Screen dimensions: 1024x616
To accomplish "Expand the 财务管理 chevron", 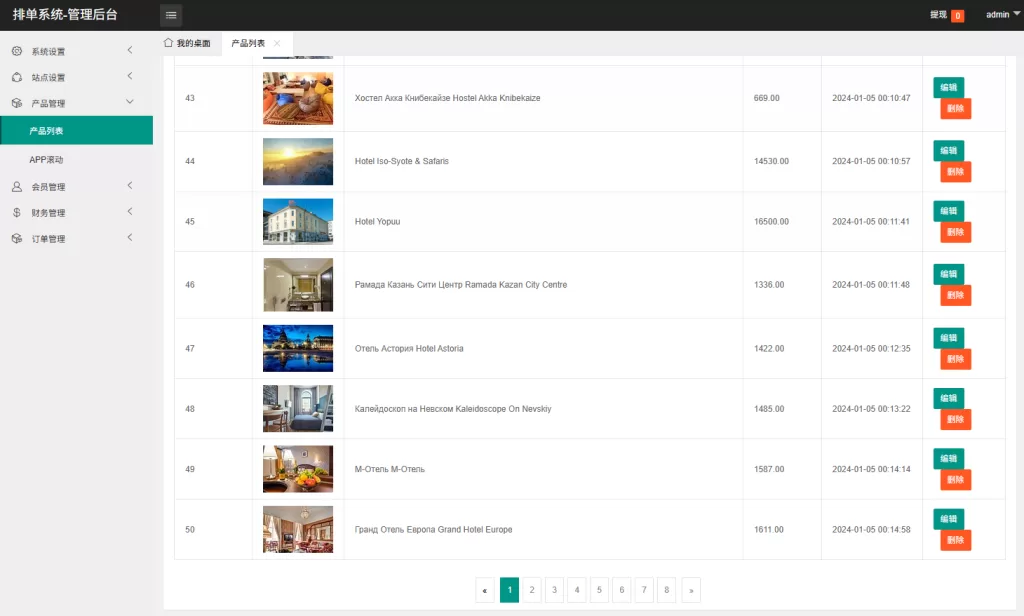I will (x=130, y=213).
